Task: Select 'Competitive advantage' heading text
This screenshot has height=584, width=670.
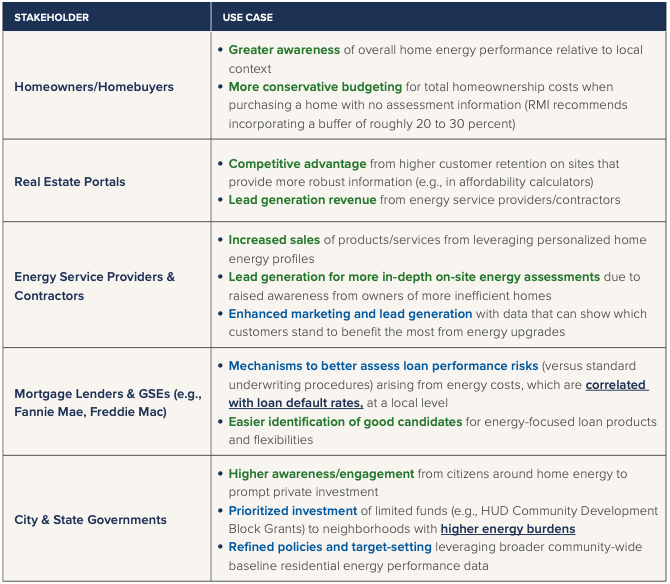Action: tap(297, 164)
